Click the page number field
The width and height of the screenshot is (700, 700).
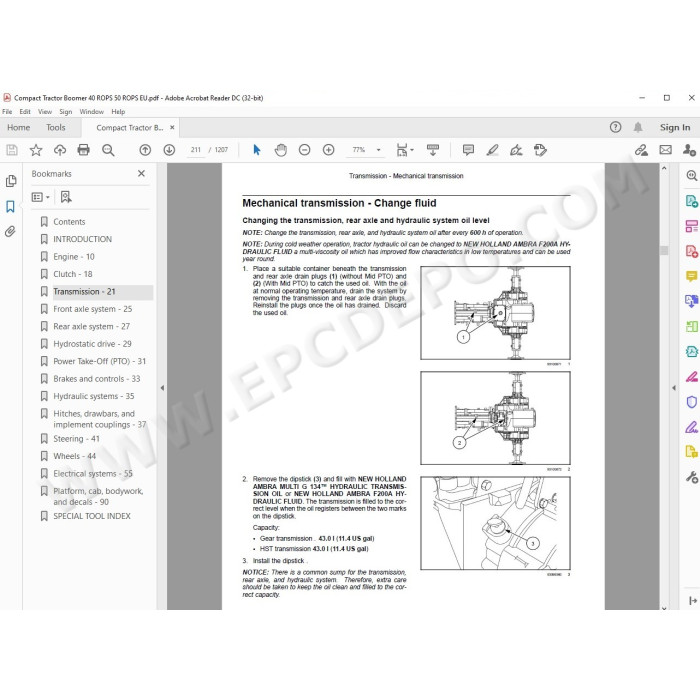click(196, 150)
